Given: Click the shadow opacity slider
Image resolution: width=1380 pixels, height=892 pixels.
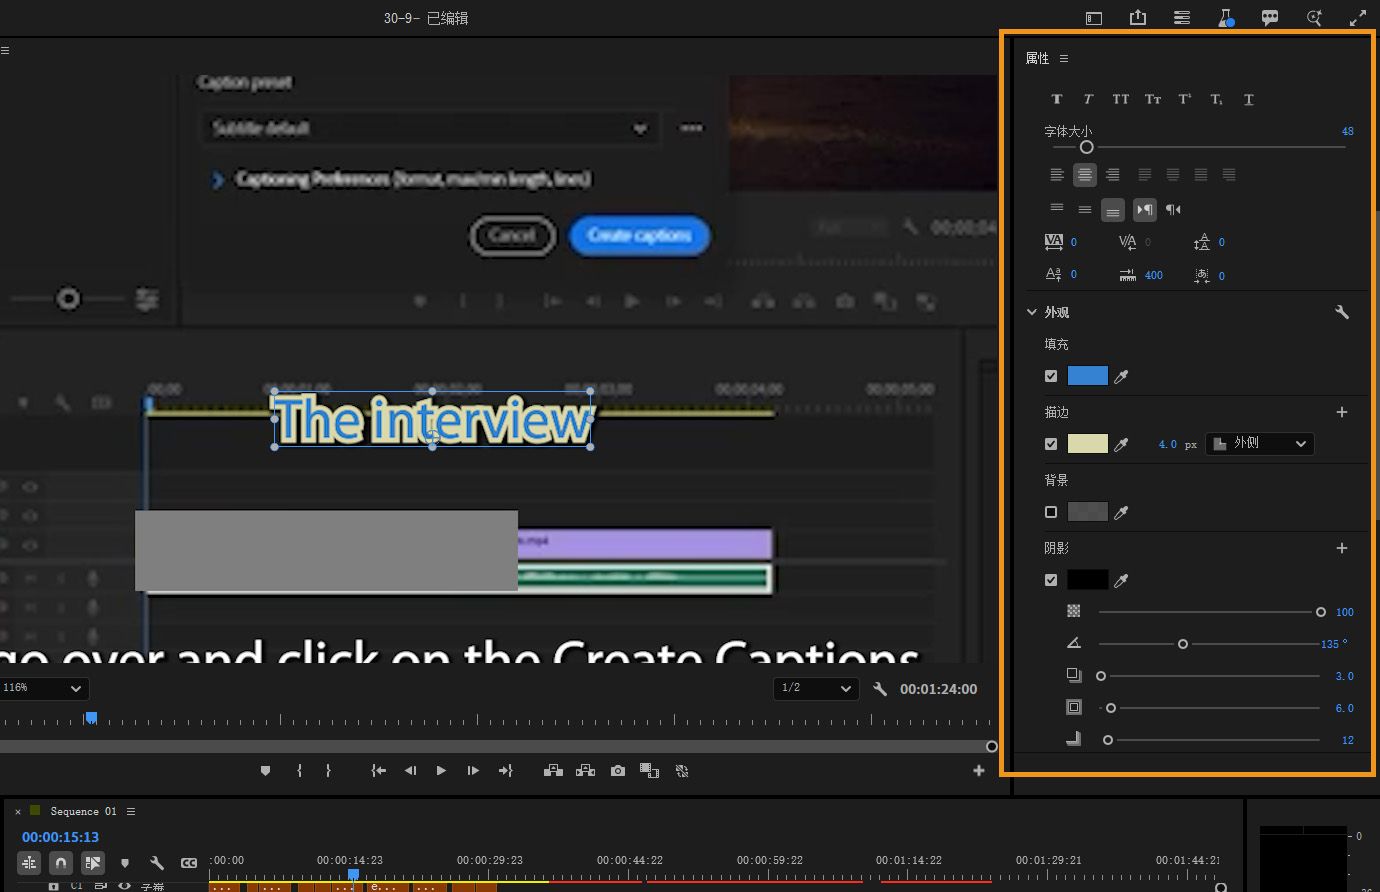Looking at the screenshot, I should pos(1212,612).
